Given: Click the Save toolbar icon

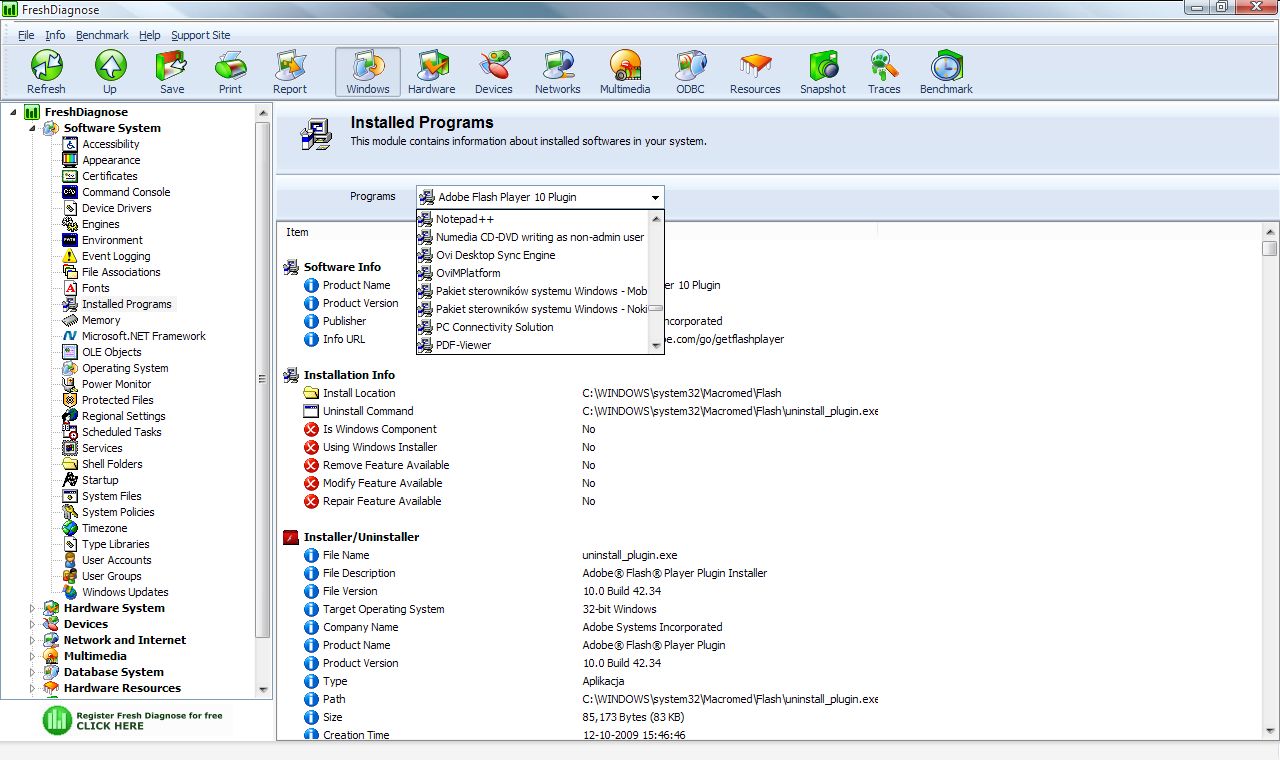Looking at the screenshot, I should [x=172, y=72].
